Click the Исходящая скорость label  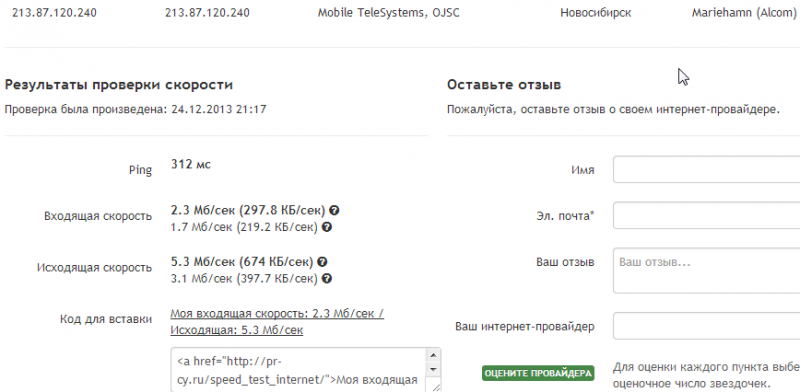(94, 267)
